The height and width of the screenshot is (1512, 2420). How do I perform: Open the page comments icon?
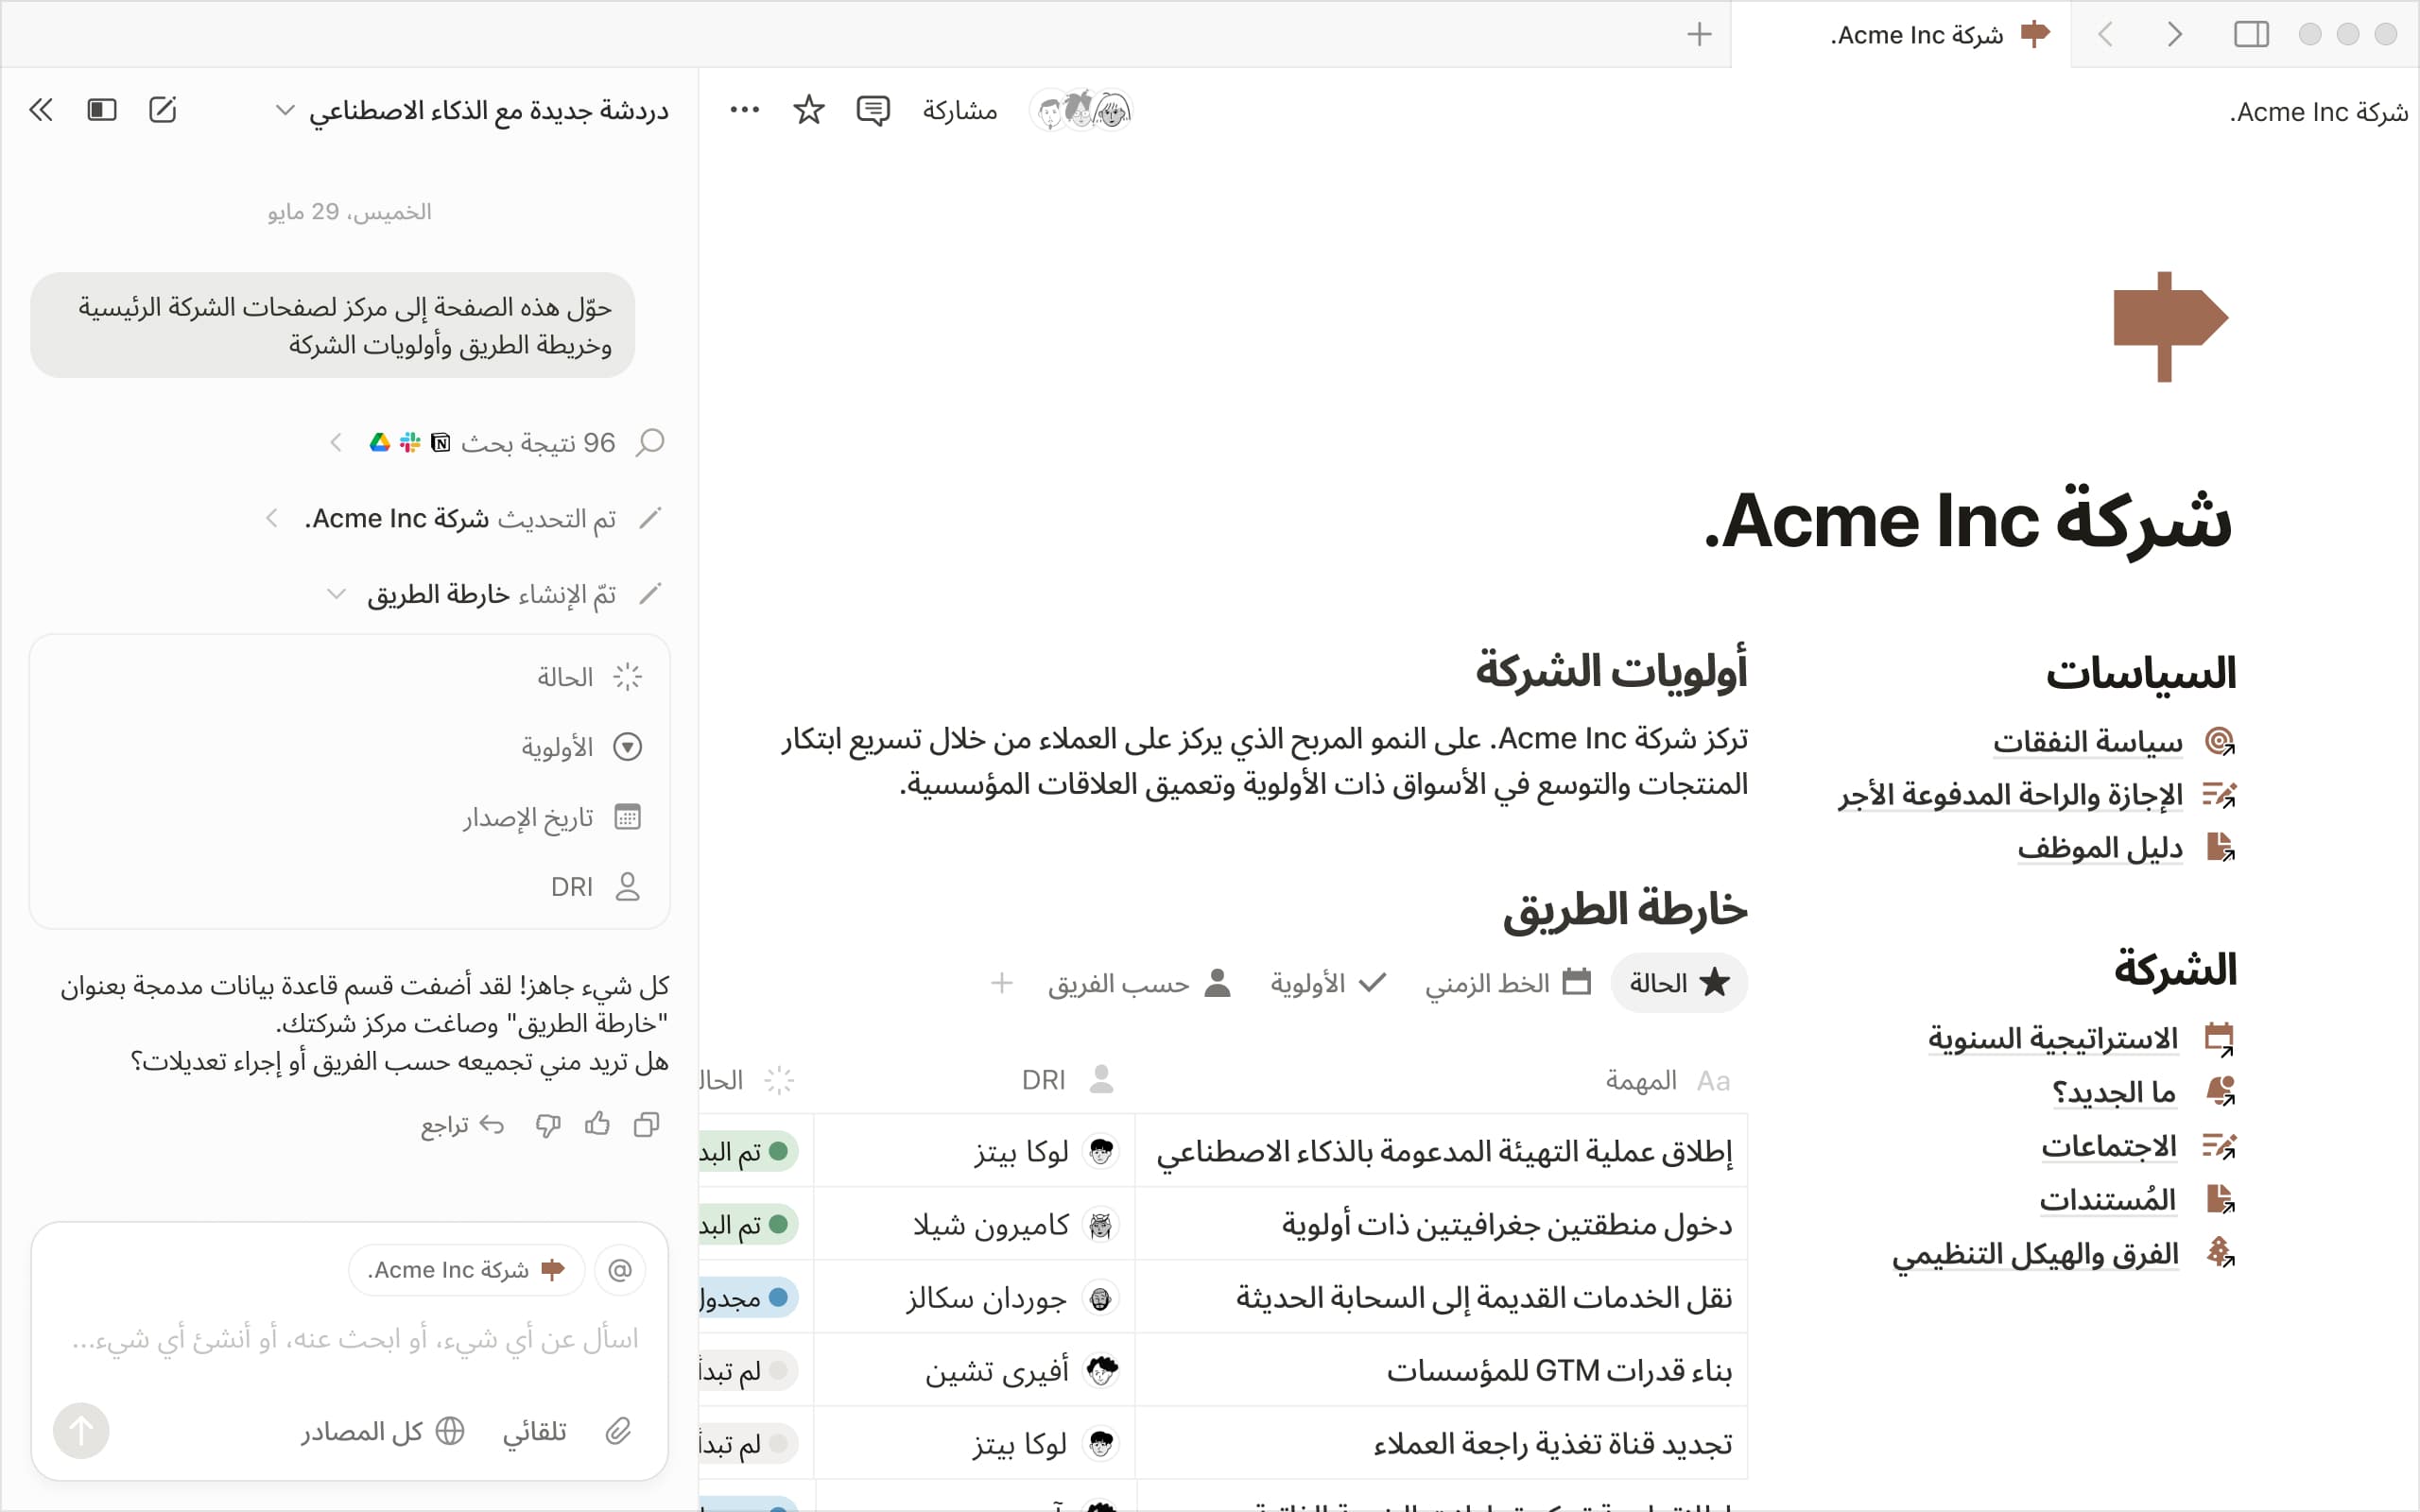pos(872,110)
